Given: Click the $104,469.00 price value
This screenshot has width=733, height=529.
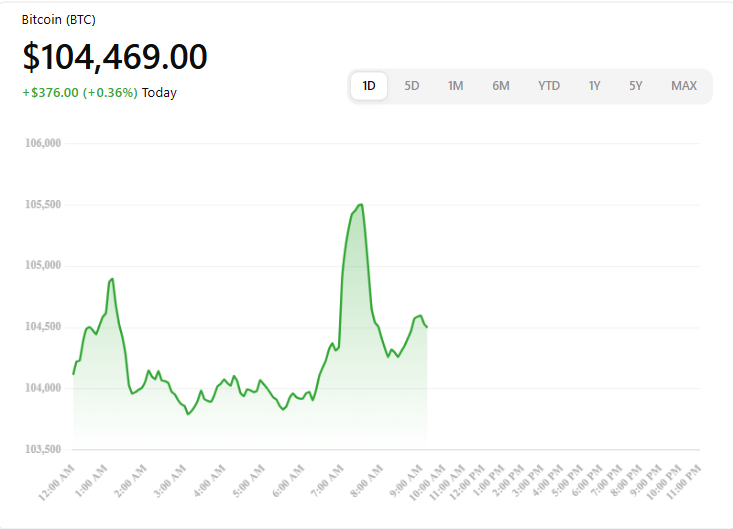Looking at the screenshot, I should (x=115, y=57).
